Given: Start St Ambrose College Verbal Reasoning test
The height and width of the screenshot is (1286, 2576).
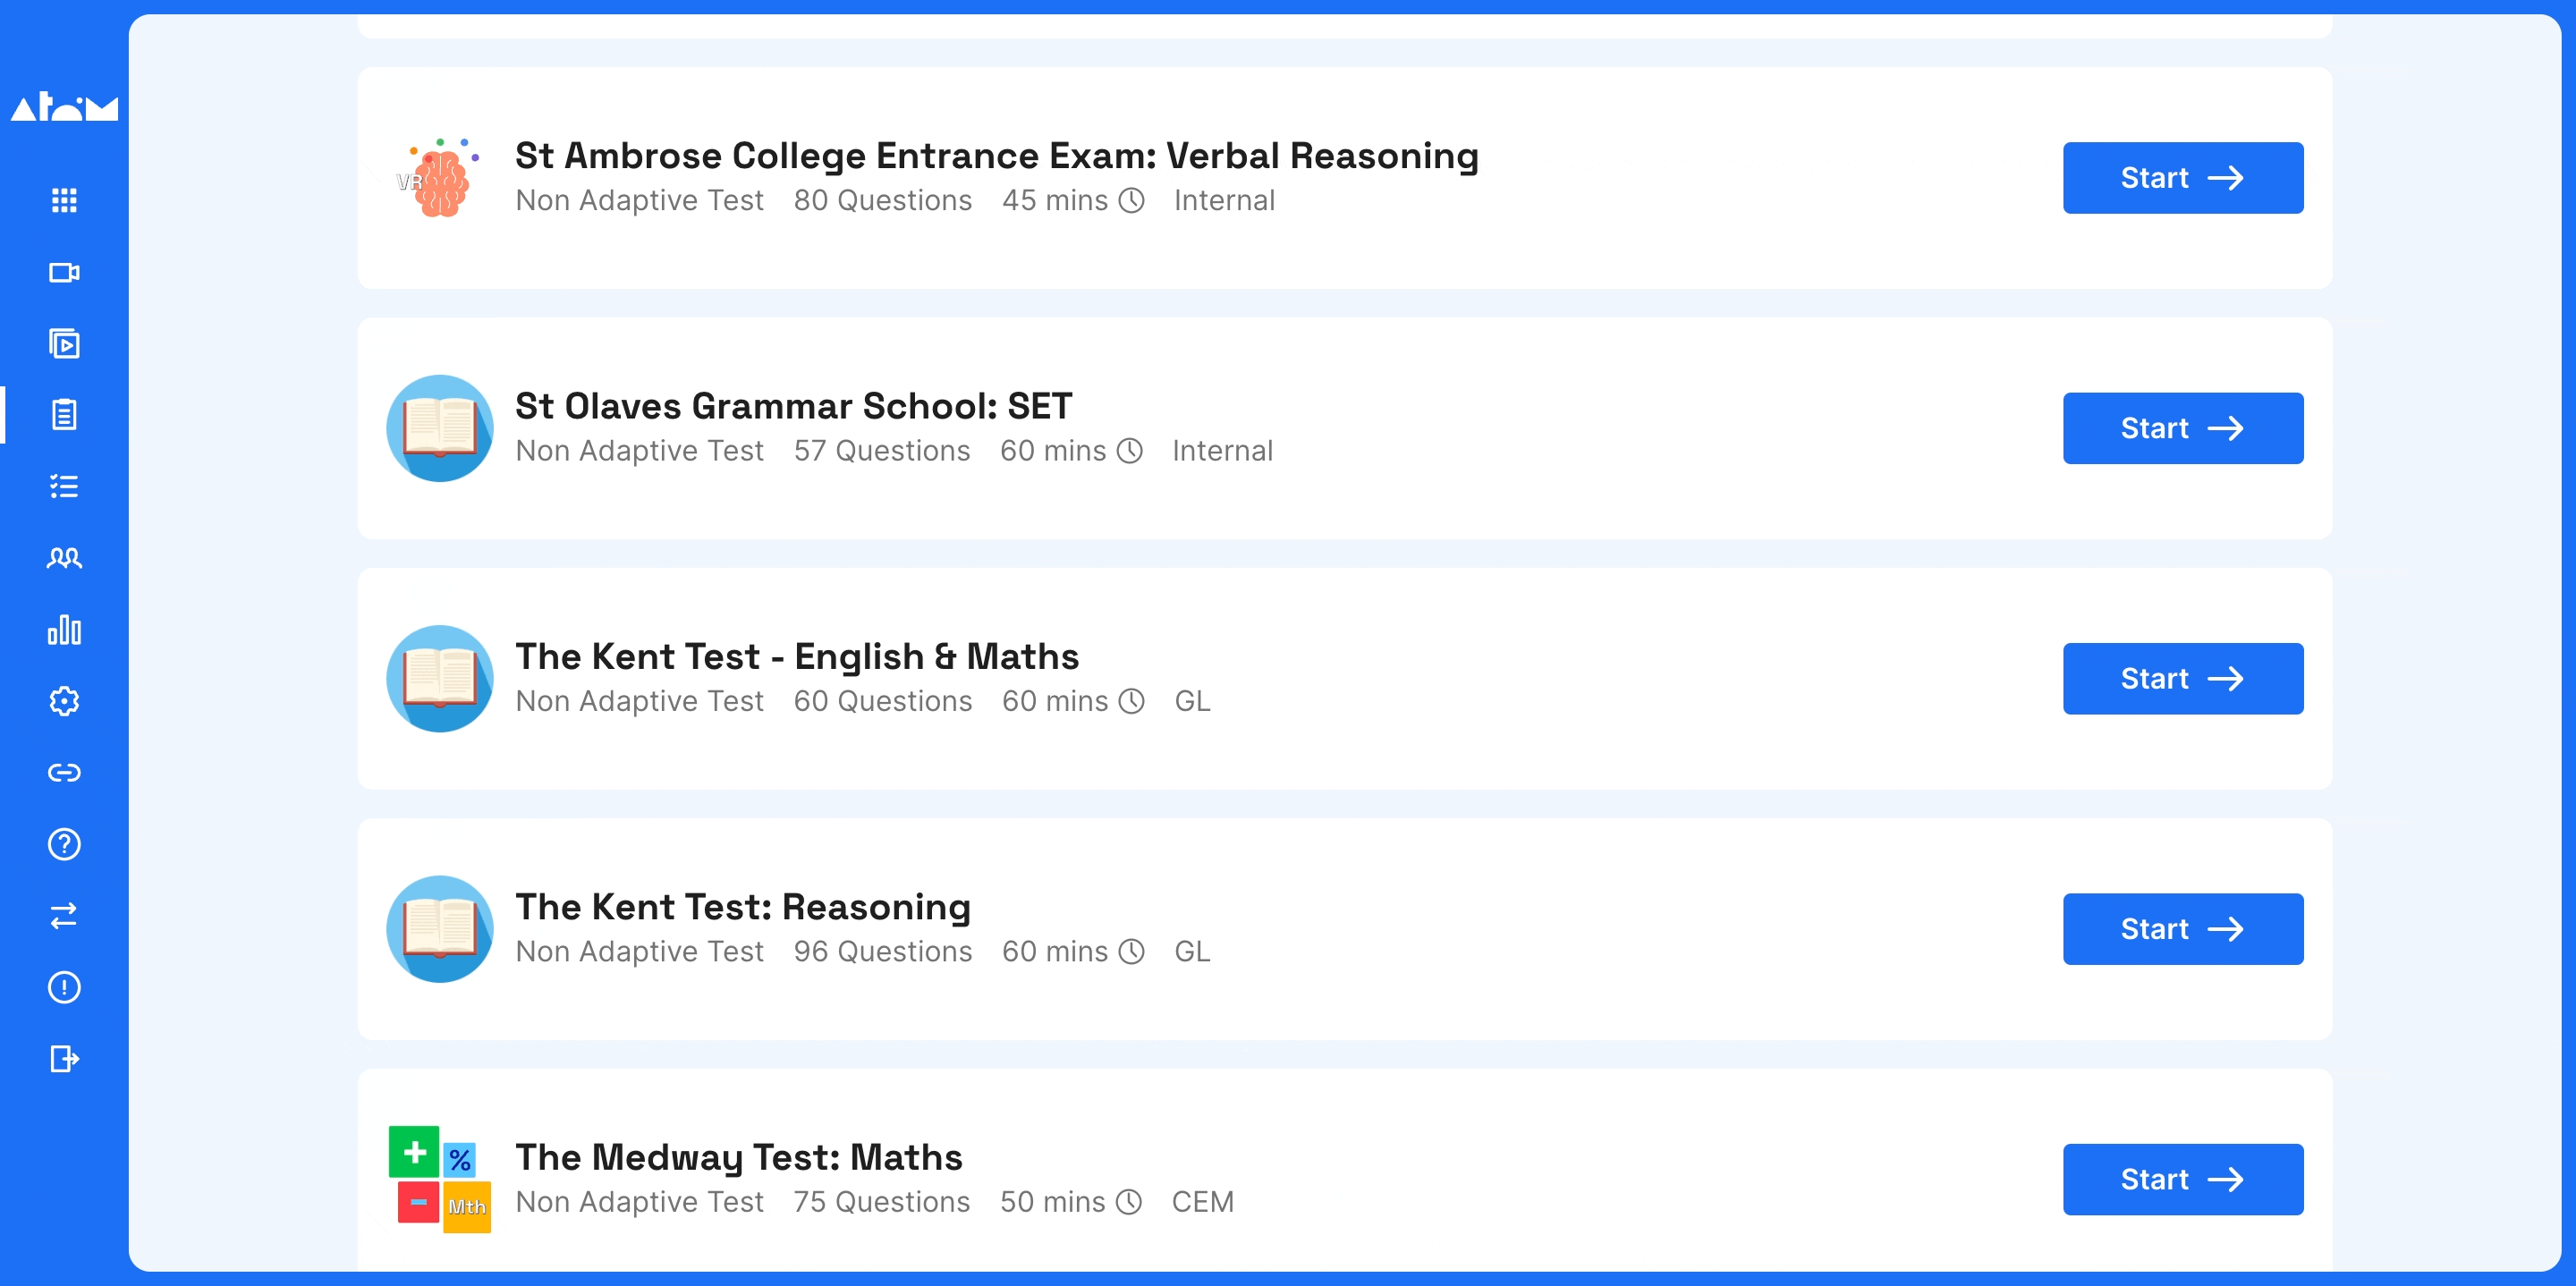Looking at the screenshot, I should pyautogui.click(x=2183, y=178).
